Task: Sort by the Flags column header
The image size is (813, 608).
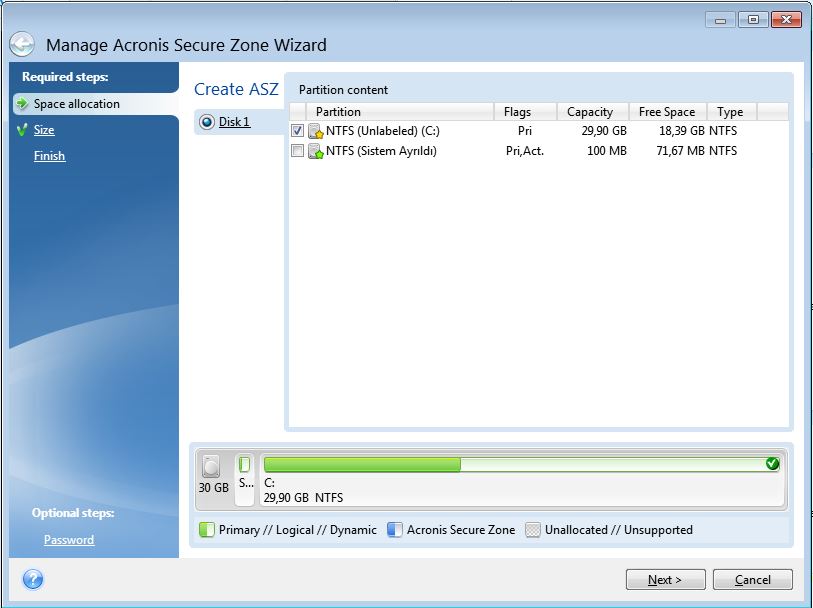Action: click(525, 111)
